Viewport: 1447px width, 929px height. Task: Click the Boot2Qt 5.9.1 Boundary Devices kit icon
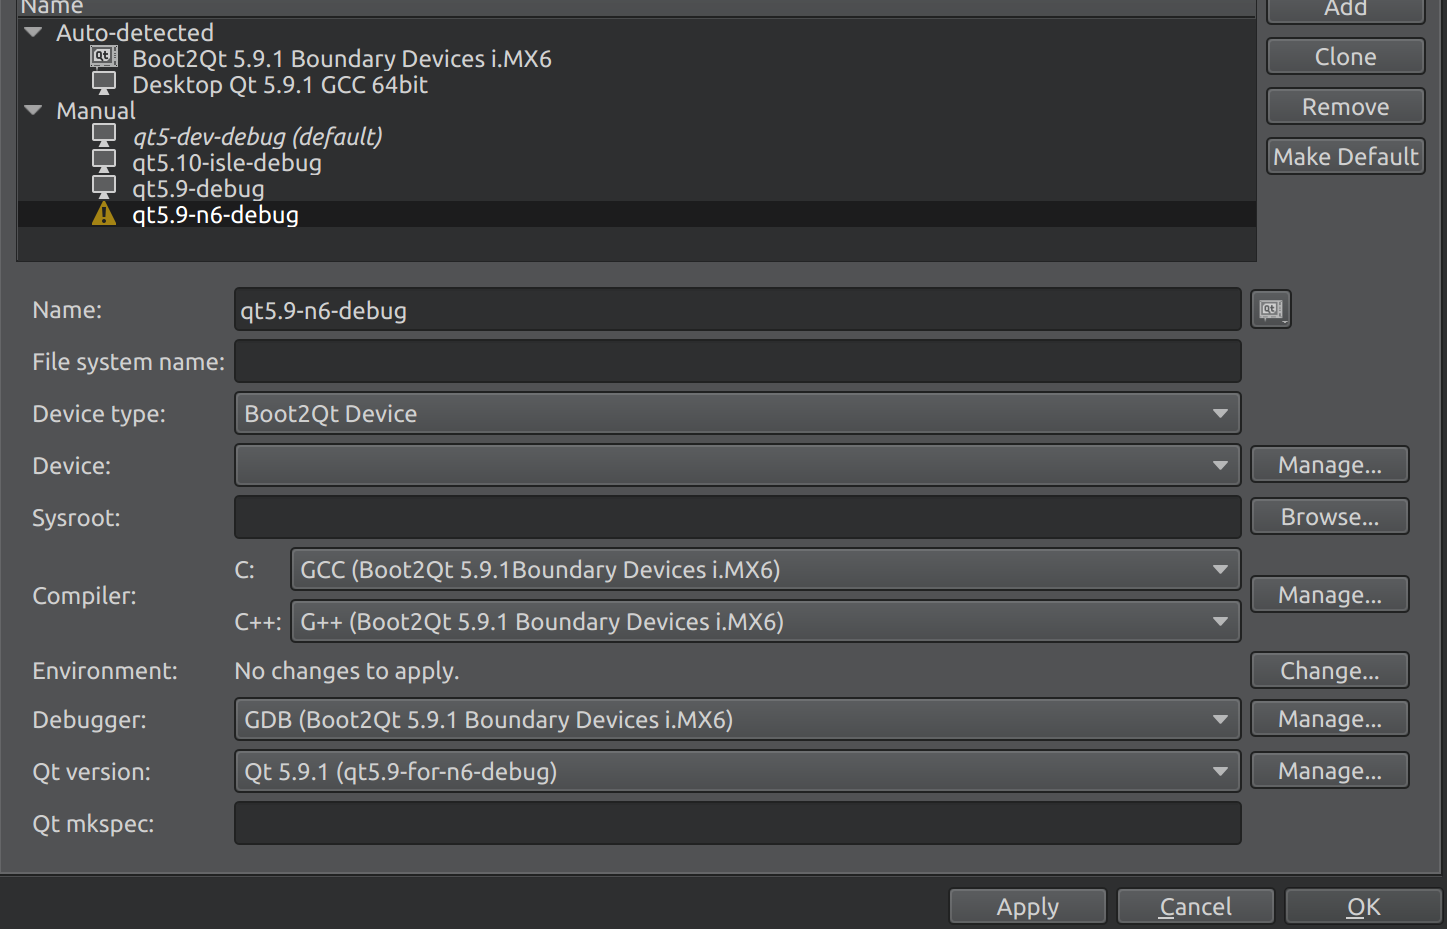pos(104,57)
